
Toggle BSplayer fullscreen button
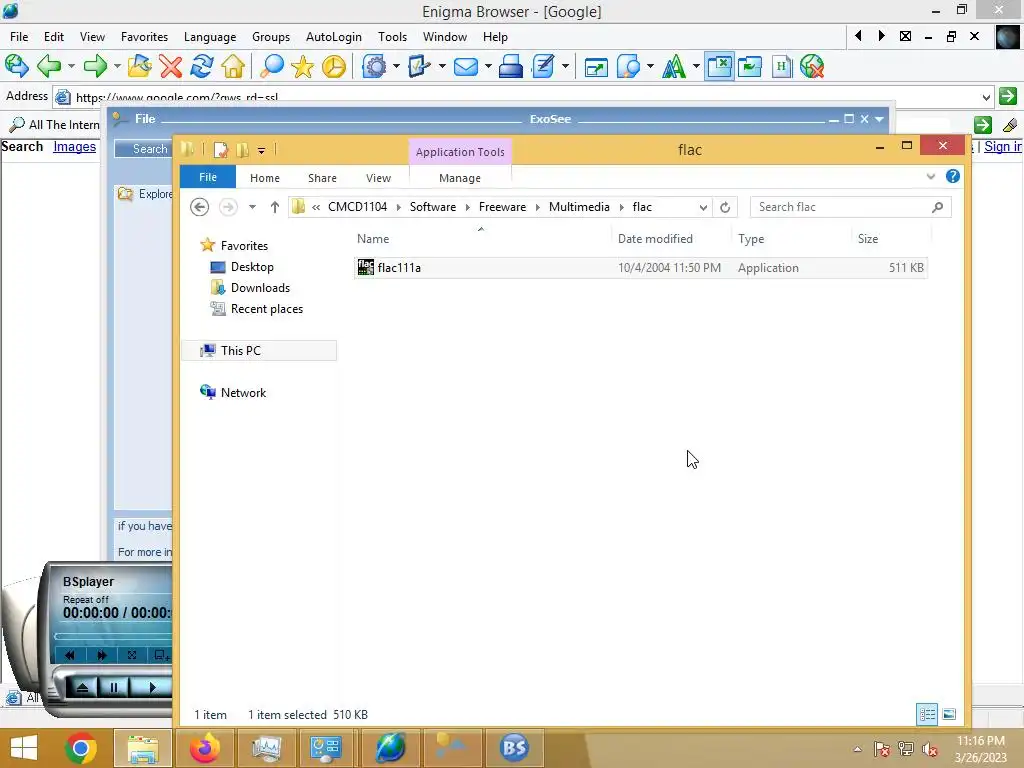132,655
